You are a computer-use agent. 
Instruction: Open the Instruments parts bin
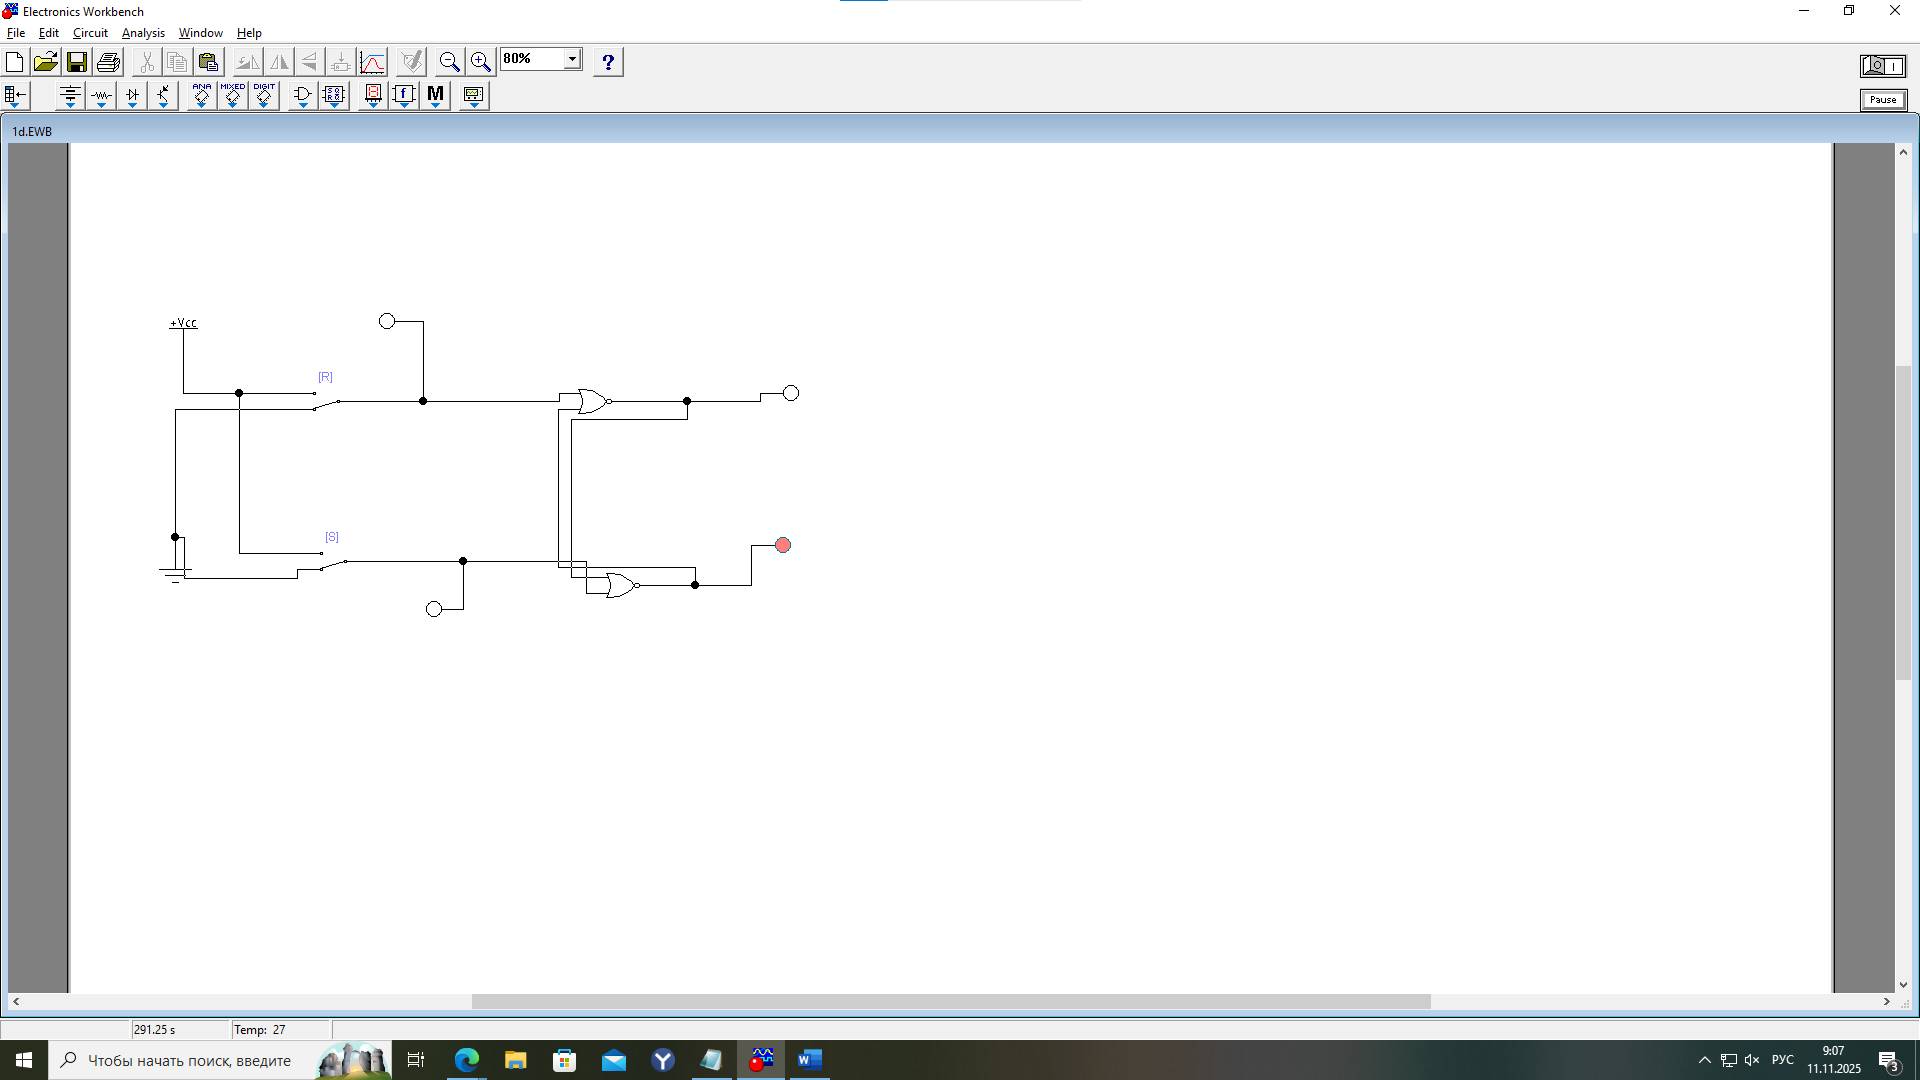pyautogui.click(x=474, y=96)
